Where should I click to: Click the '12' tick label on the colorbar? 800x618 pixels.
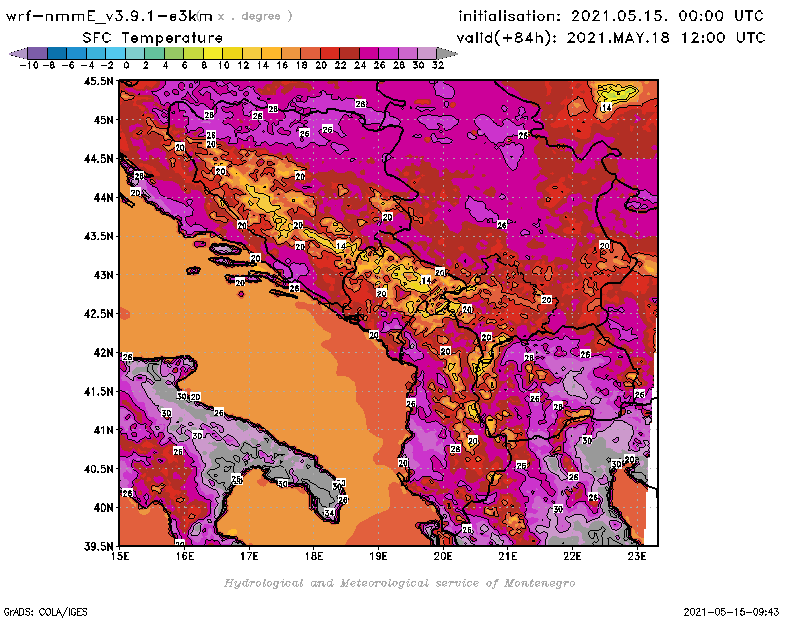pos(243,66)
